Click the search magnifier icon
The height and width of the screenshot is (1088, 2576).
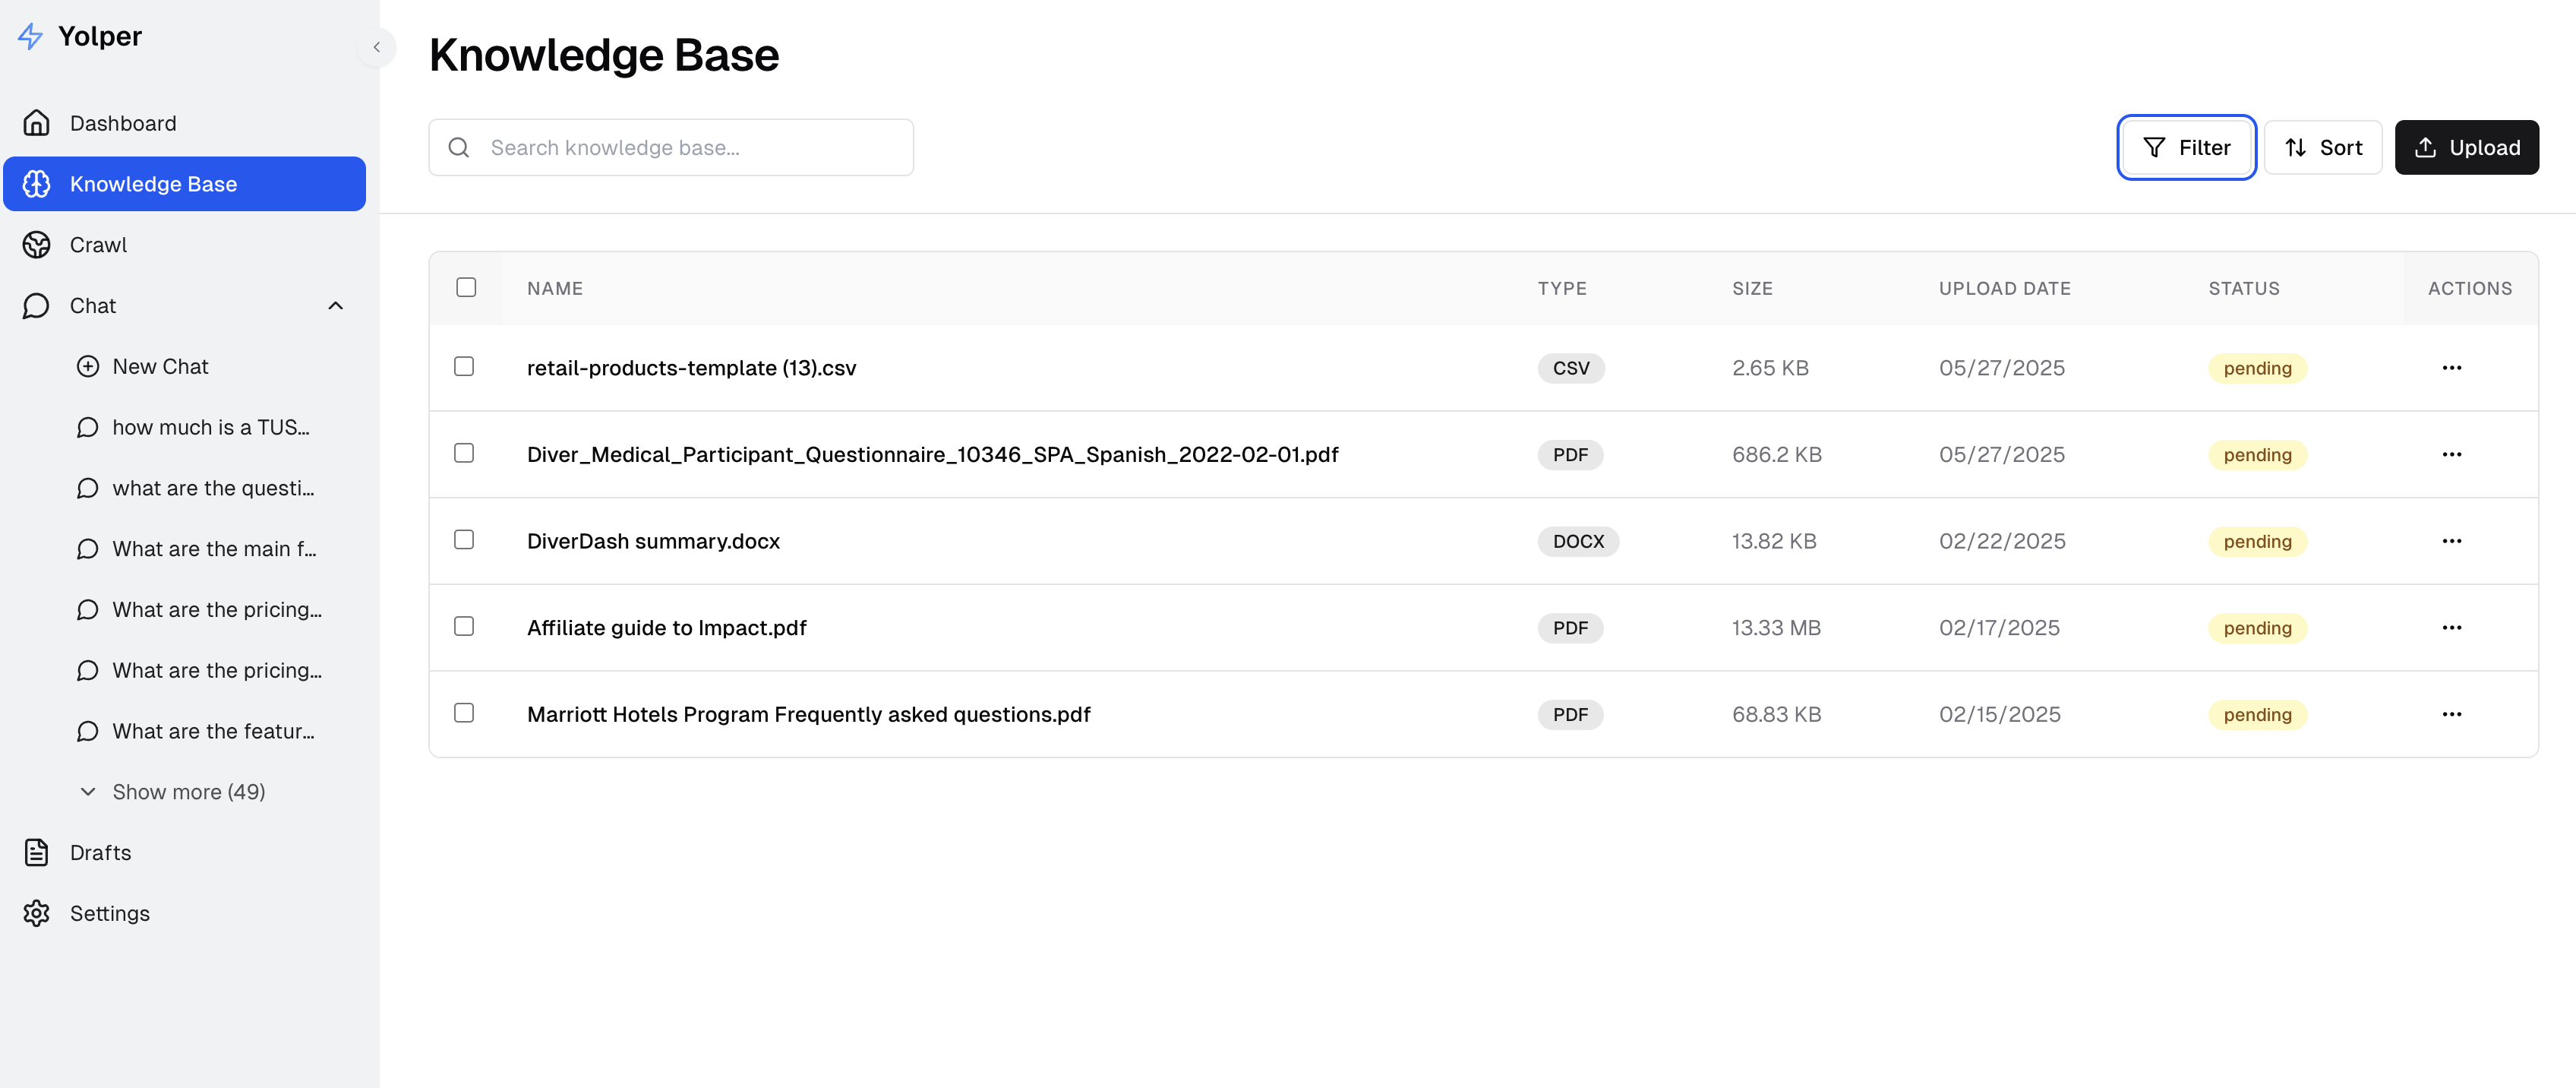point(459,148)
